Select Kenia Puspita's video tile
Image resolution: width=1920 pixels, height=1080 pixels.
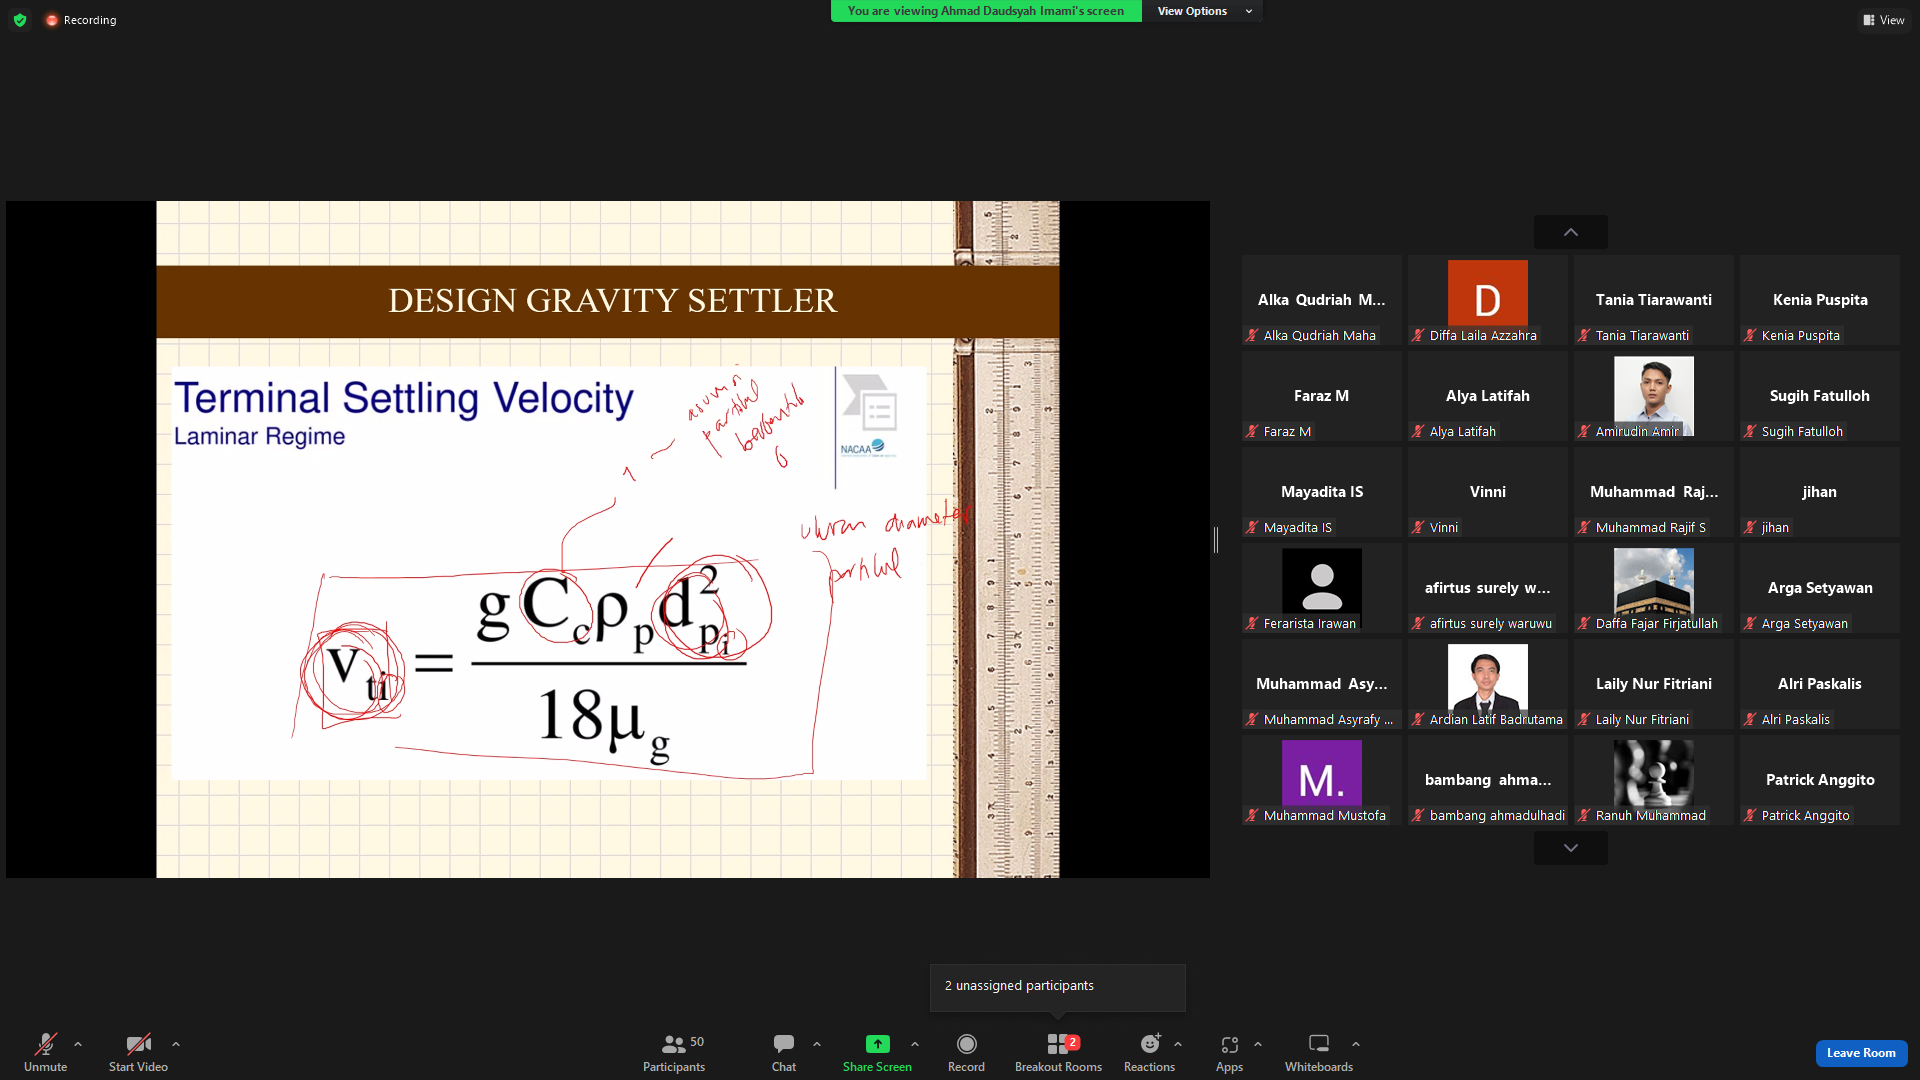click(x=1820, y=300)
